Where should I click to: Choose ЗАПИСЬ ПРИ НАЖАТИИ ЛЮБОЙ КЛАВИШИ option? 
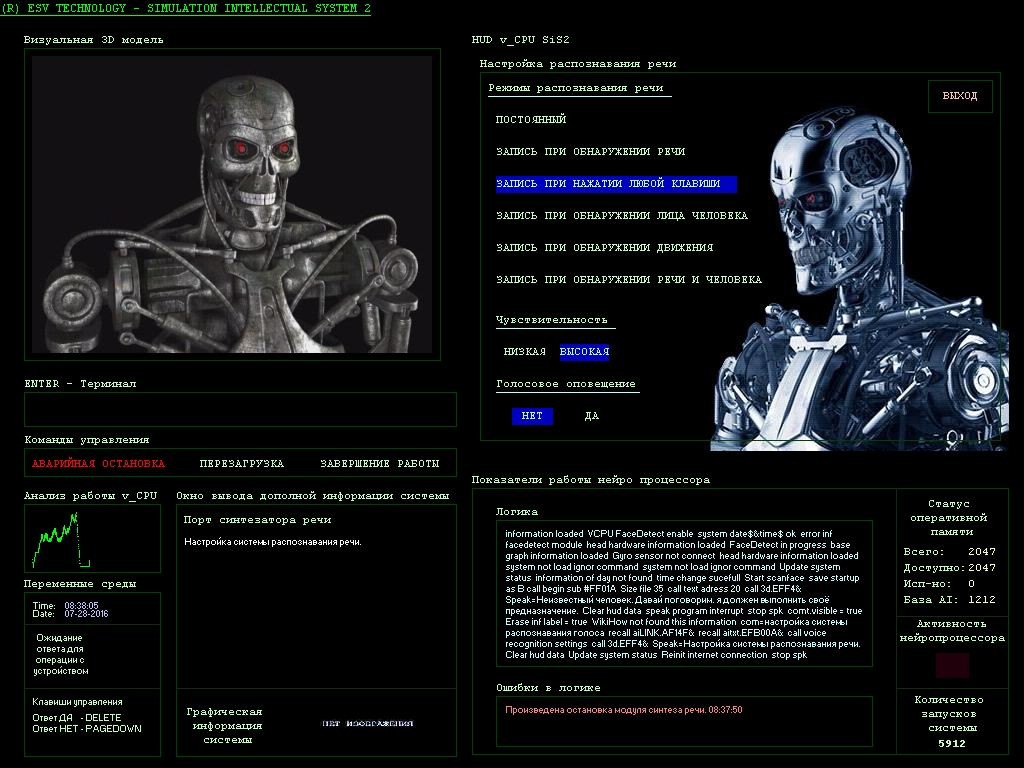(608, 184)
